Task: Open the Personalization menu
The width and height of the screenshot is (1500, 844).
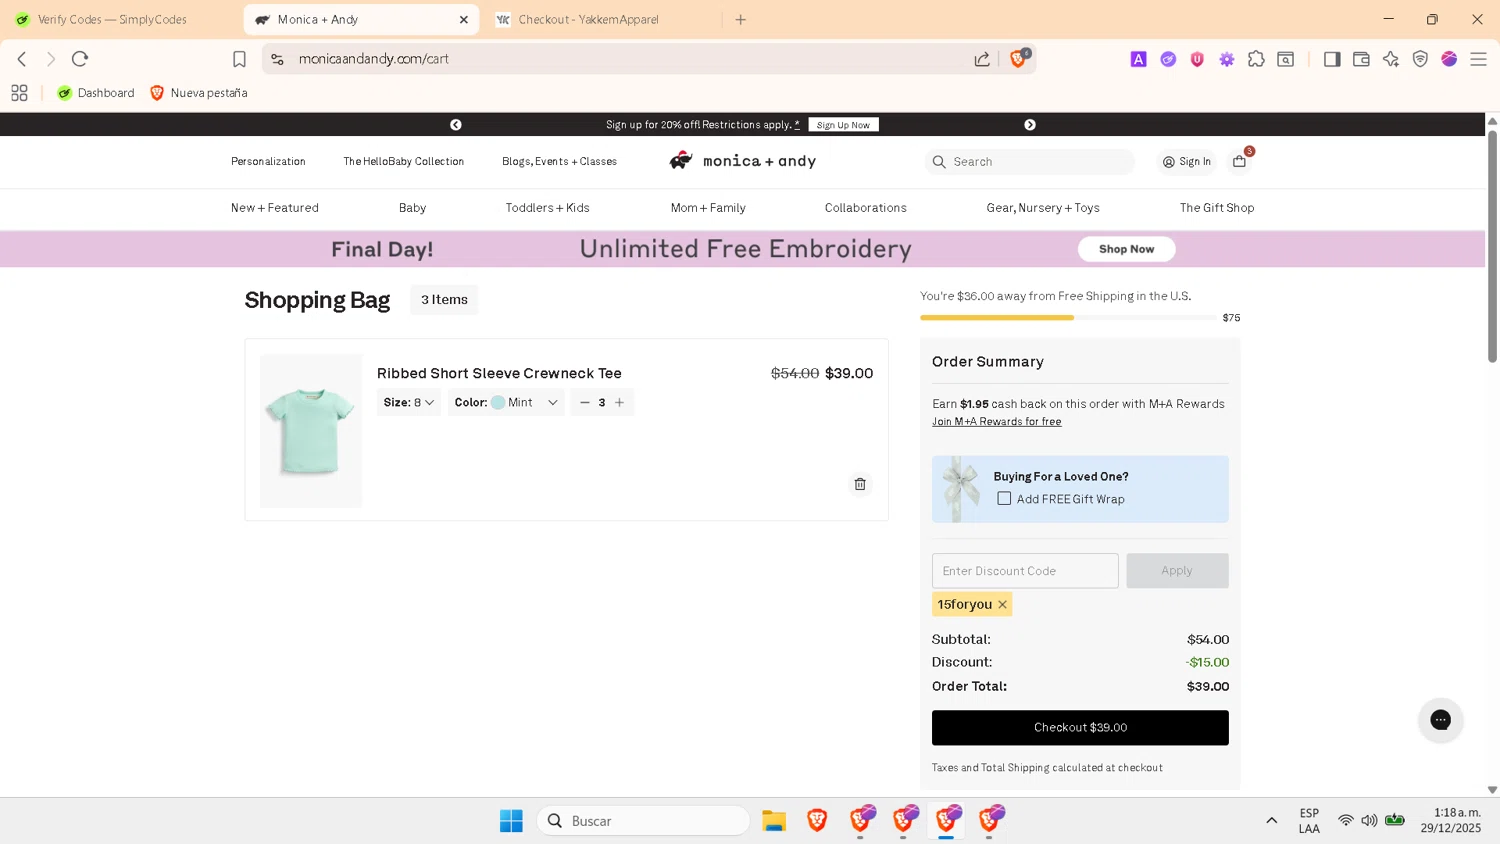Action: coord(268,161)
